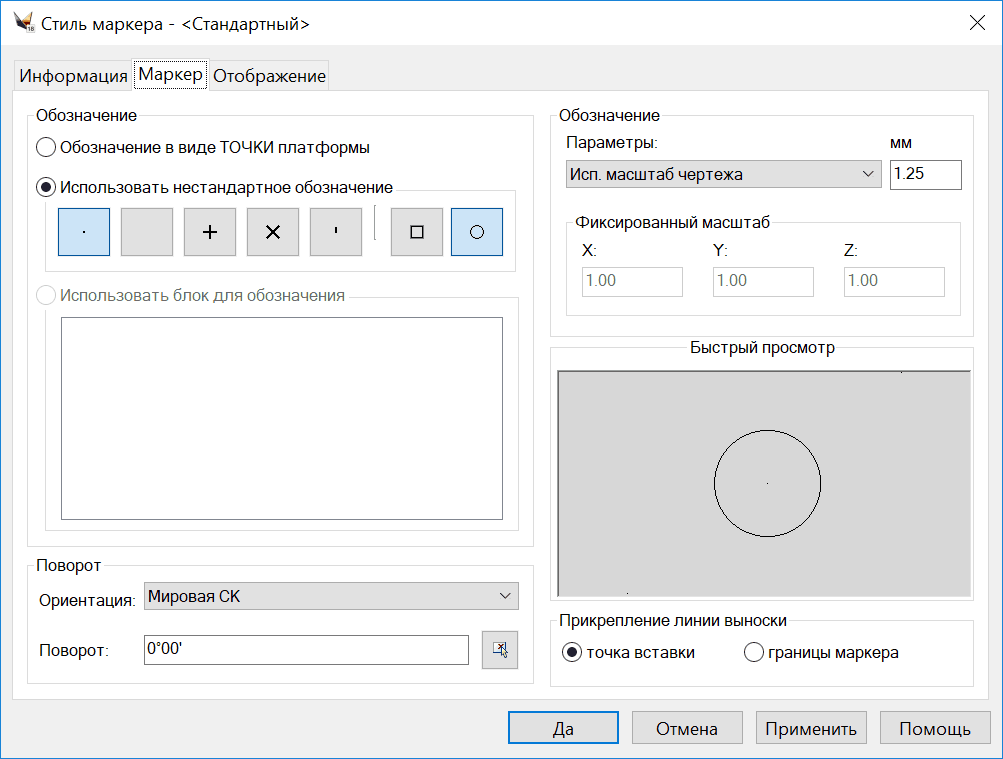Viewport: 1003px width, 759px height.
Task: Toggle the circle frame around marker
Action: [477, 232]
